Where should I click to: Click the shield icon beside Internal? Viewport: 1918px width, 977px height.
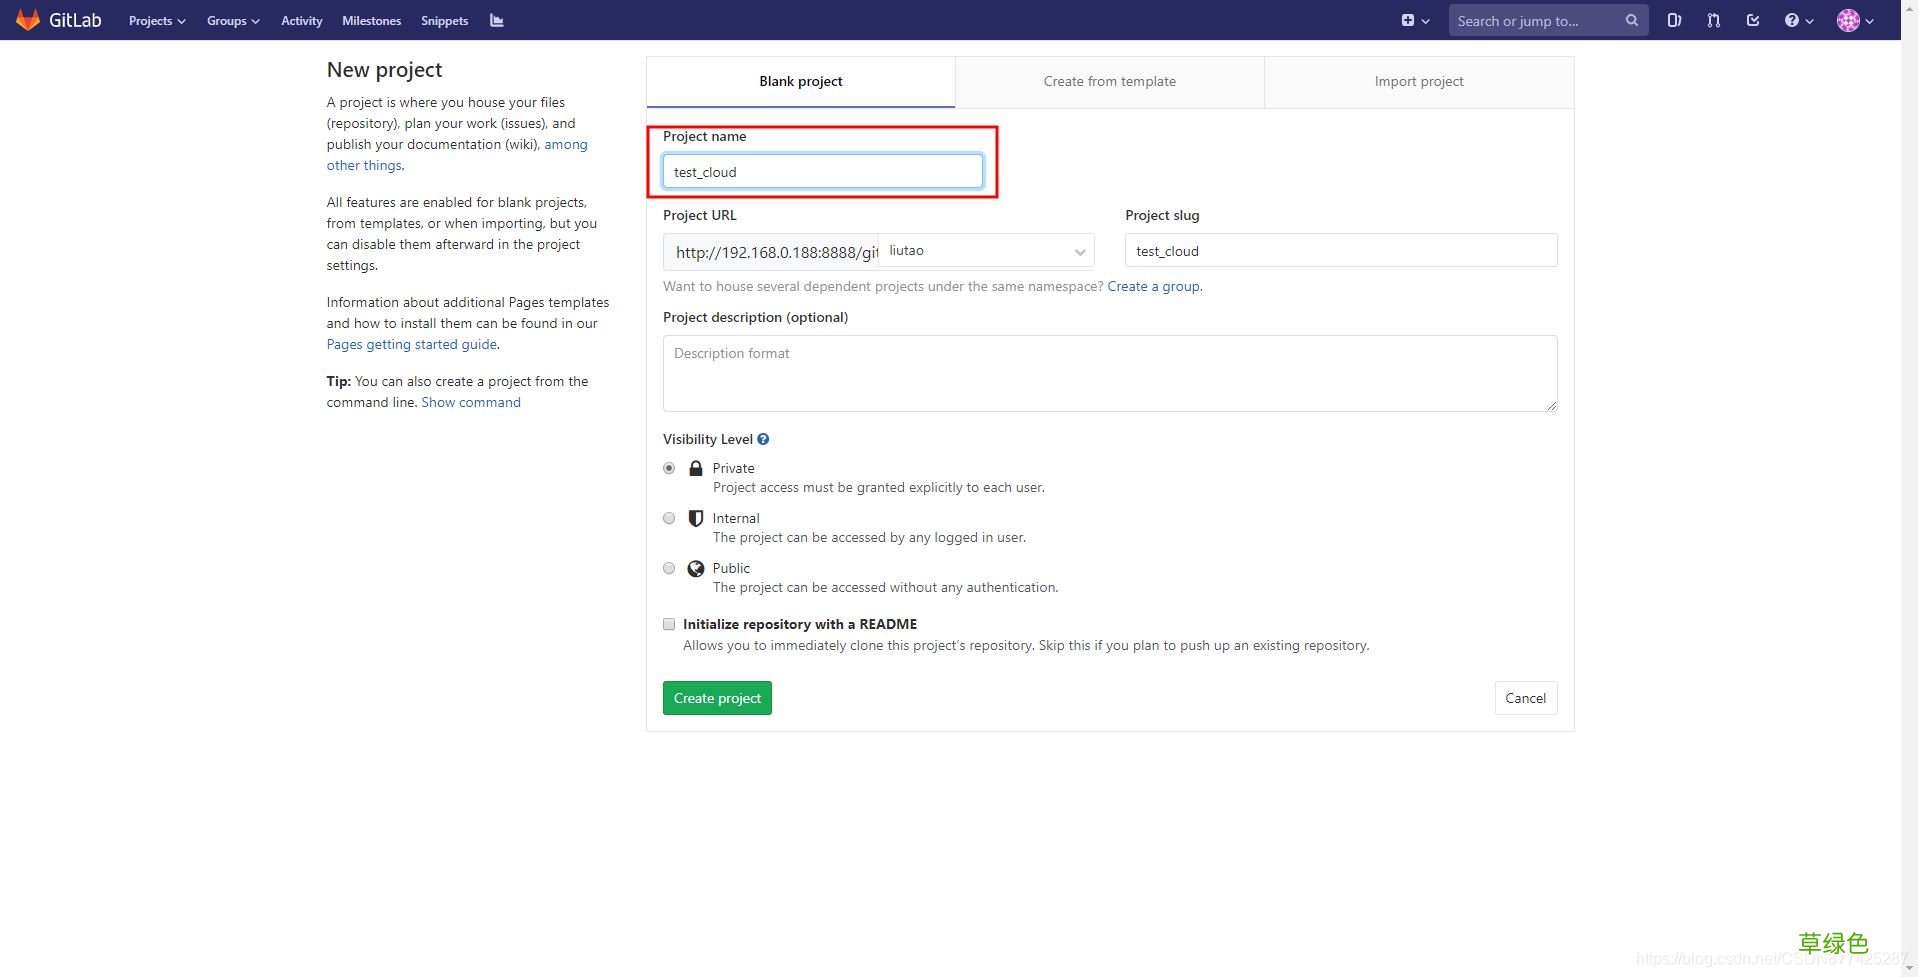(696, 518)
